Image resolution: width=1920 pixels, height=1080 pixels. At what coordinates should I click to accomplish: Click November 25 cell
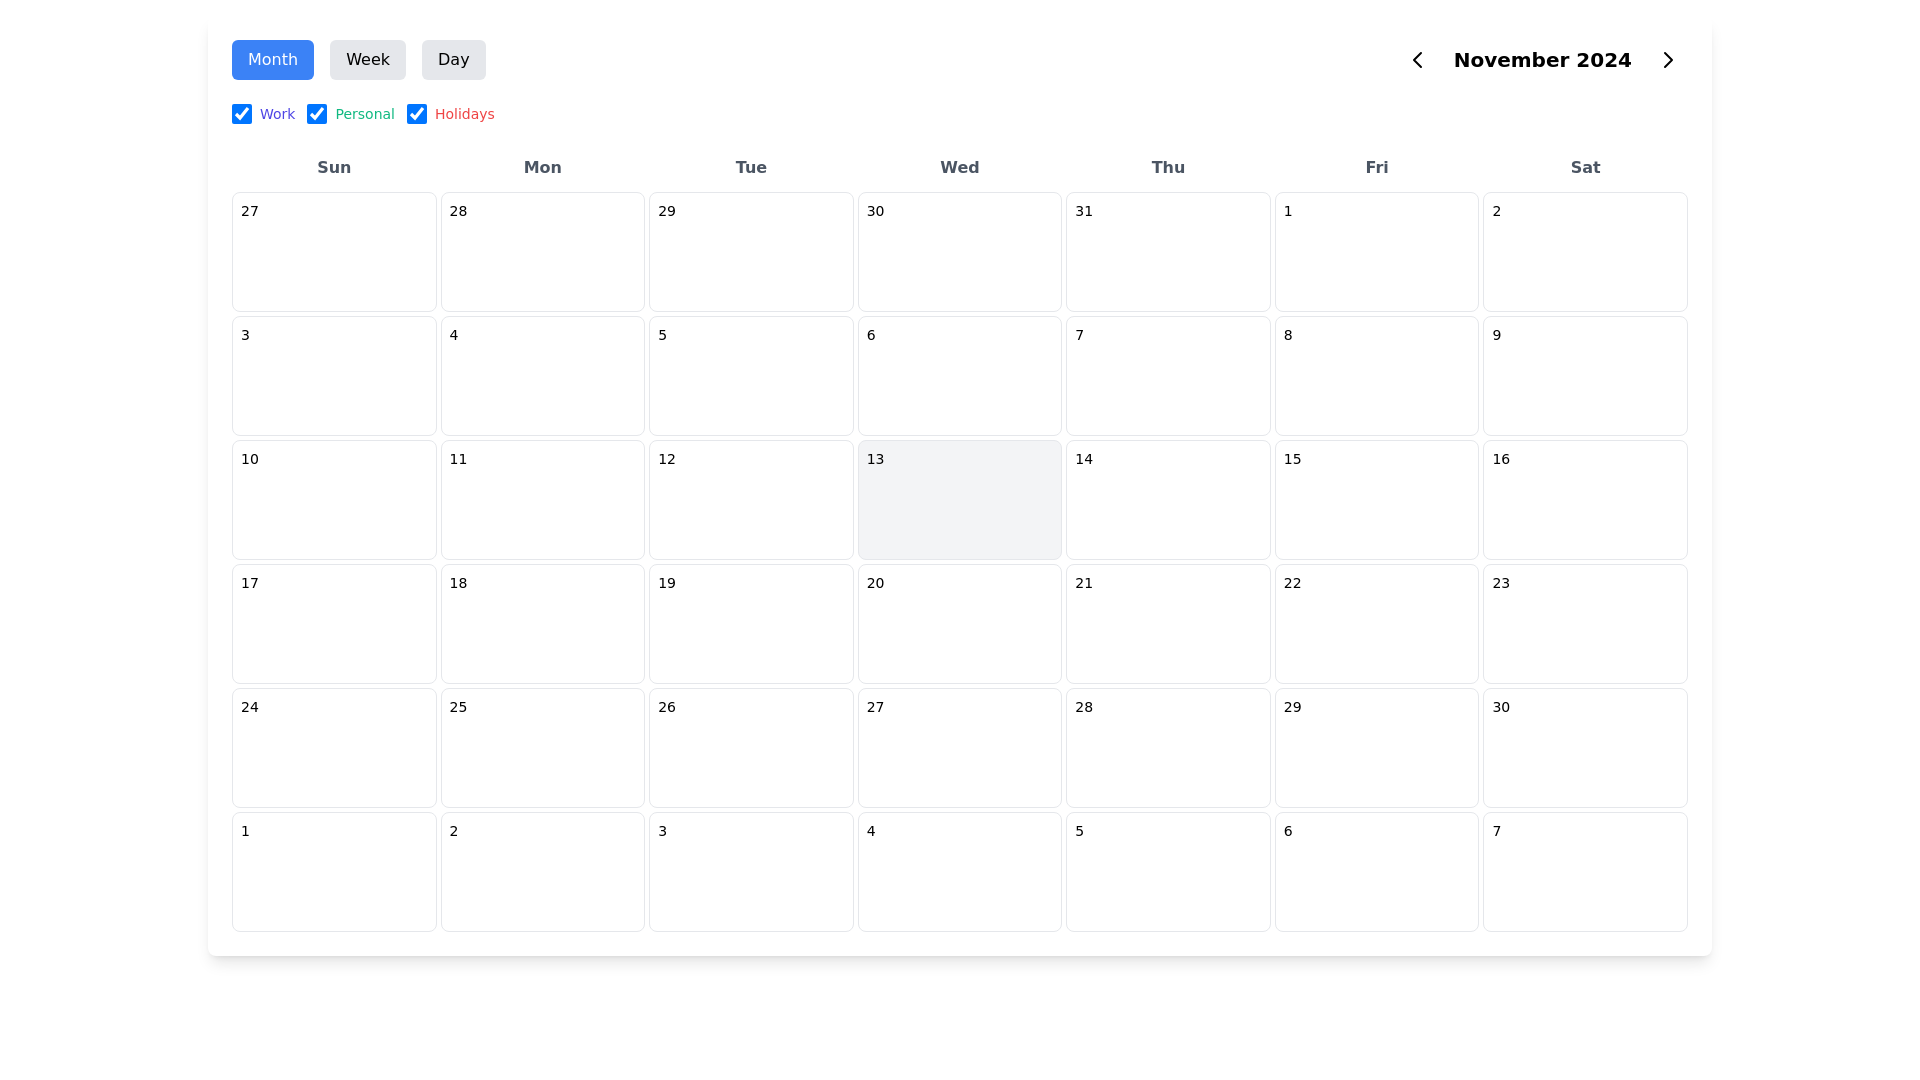point(542,747)
